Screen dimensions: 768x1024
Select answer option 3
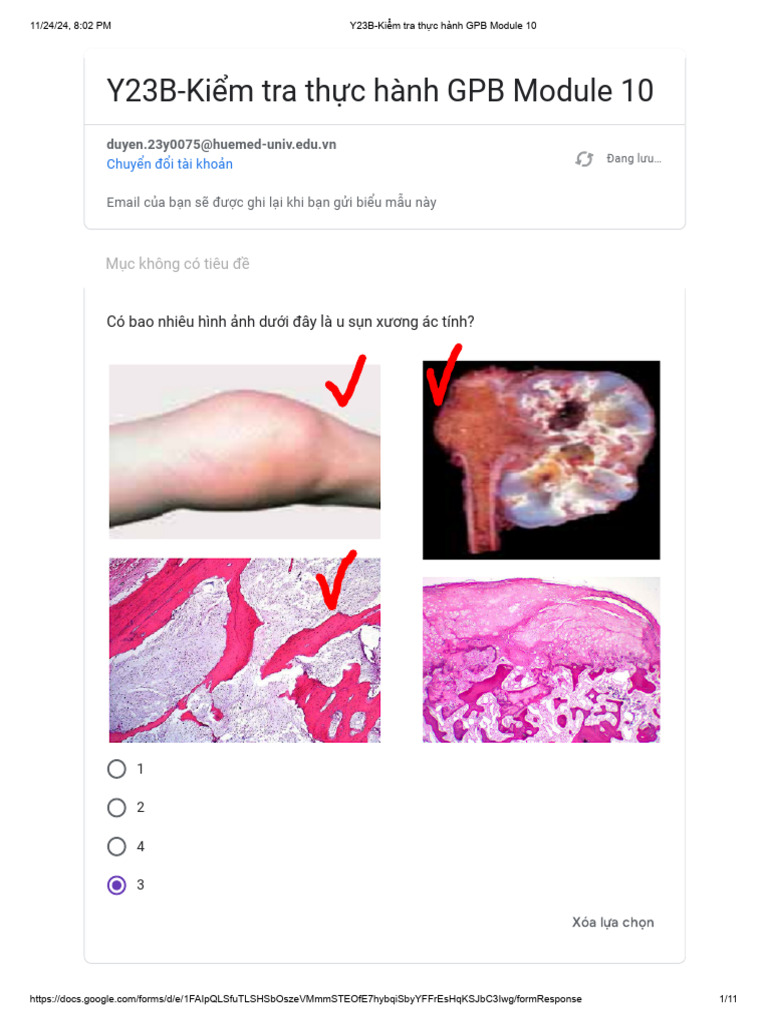[117, 885]
